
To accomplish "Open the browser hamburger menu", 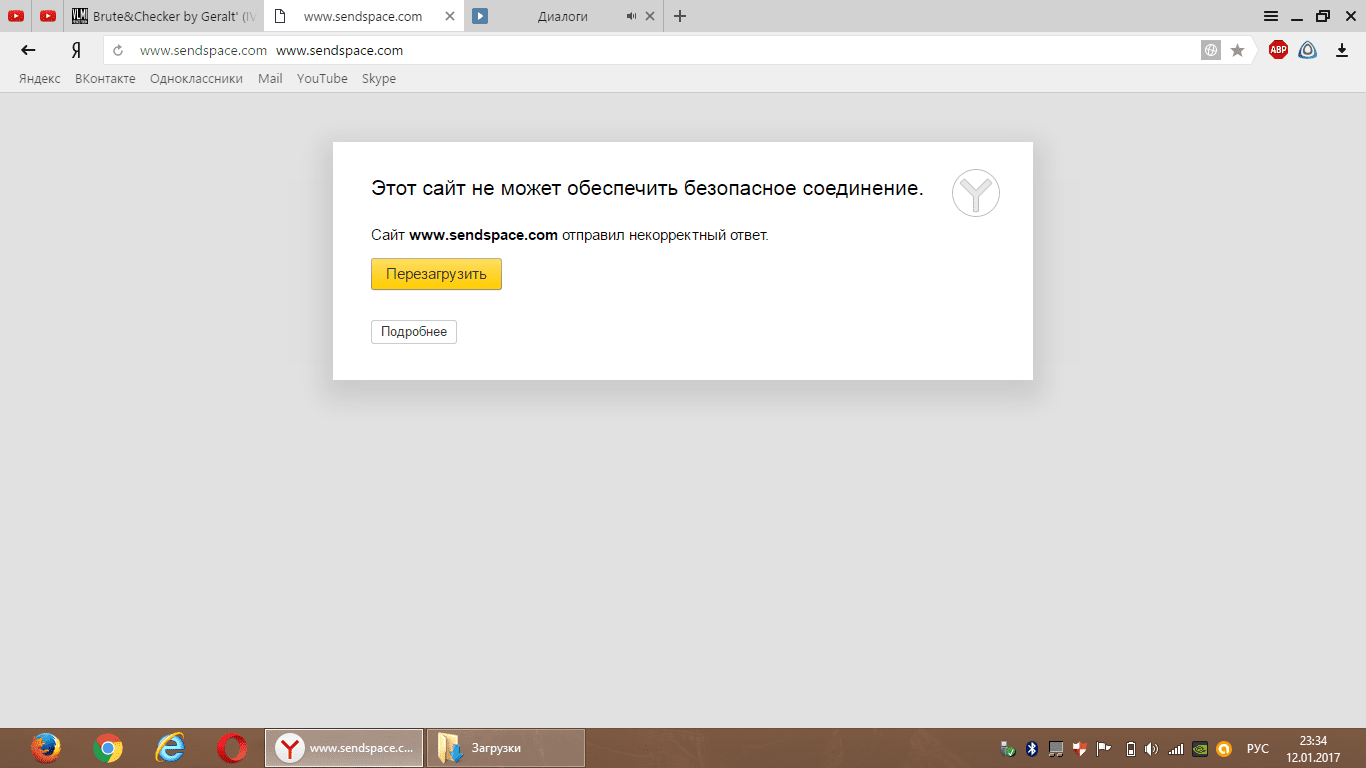I will click(x=1271, y=16).
